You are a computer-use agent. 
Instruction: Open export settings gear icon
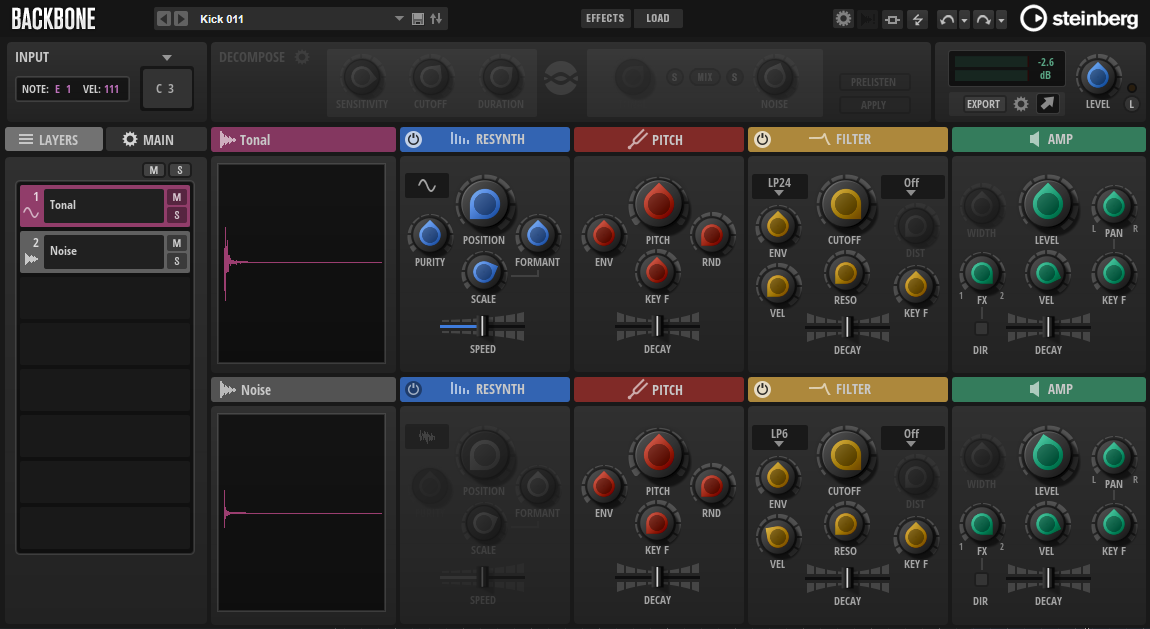pyautogui.click(x=1021, y=104)
